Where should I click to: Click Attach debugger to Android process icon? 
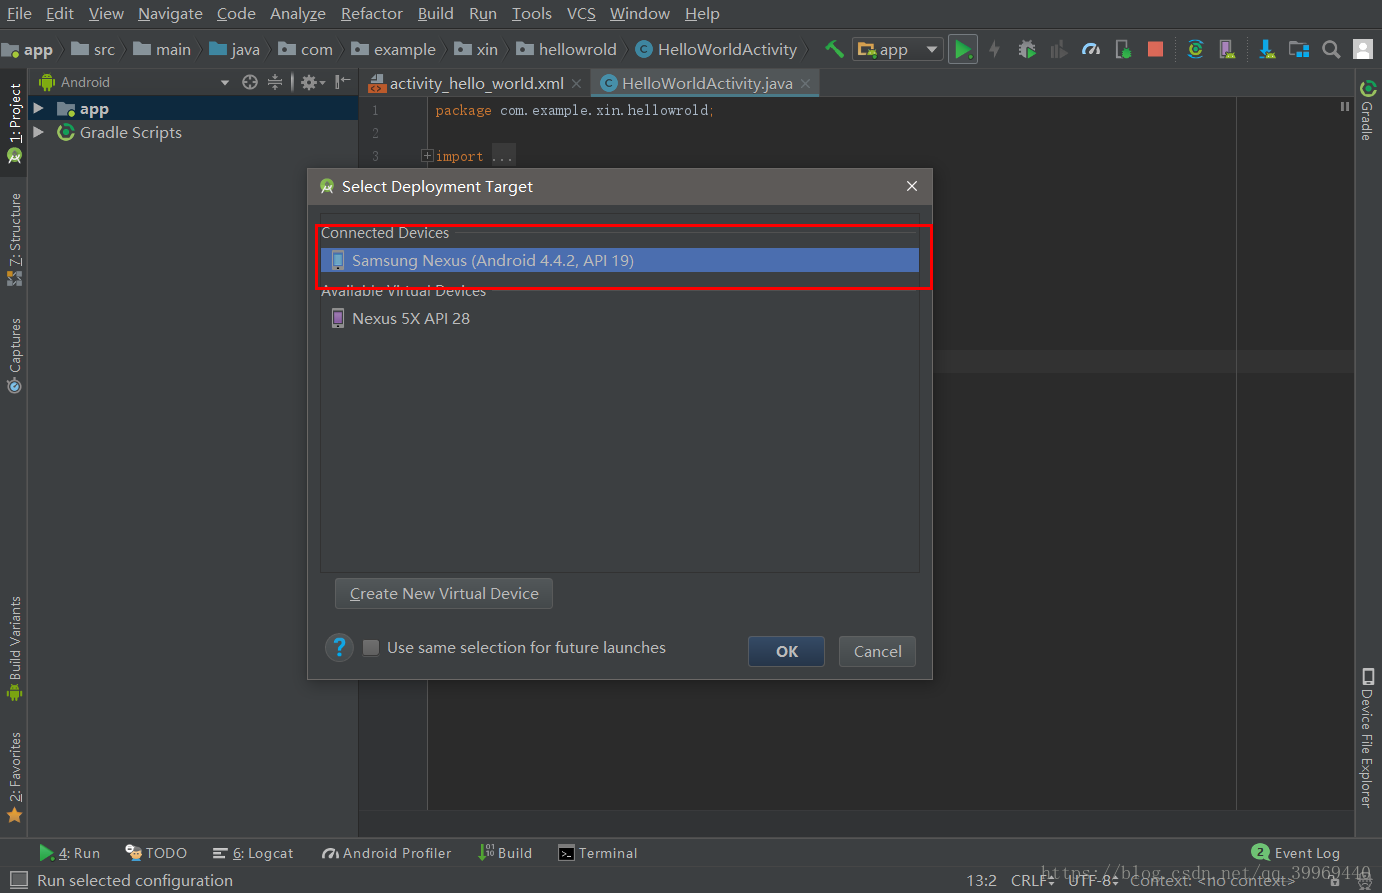(x=1123, y=49)
